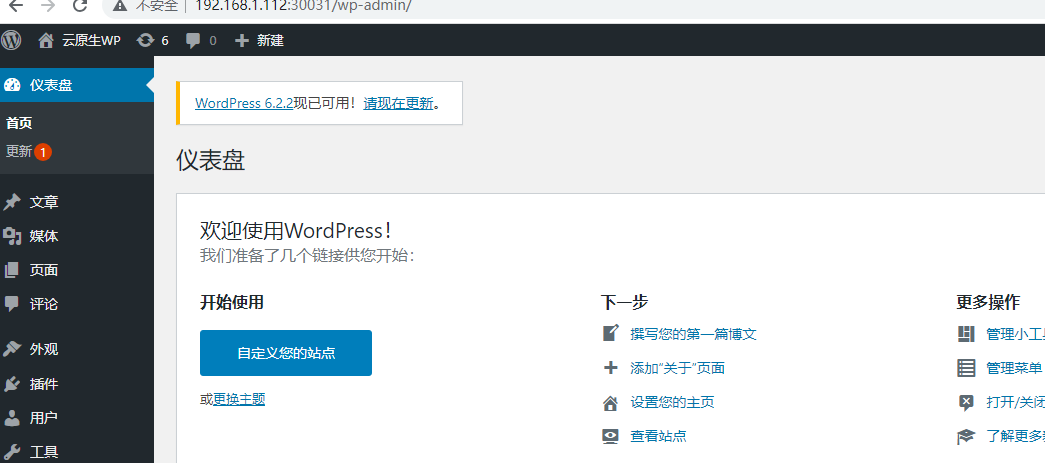Viewport: 1045px width, 463px height.
Task: Click the 撰写您的第一篇博文 link
Action: [x=694, y=334]
